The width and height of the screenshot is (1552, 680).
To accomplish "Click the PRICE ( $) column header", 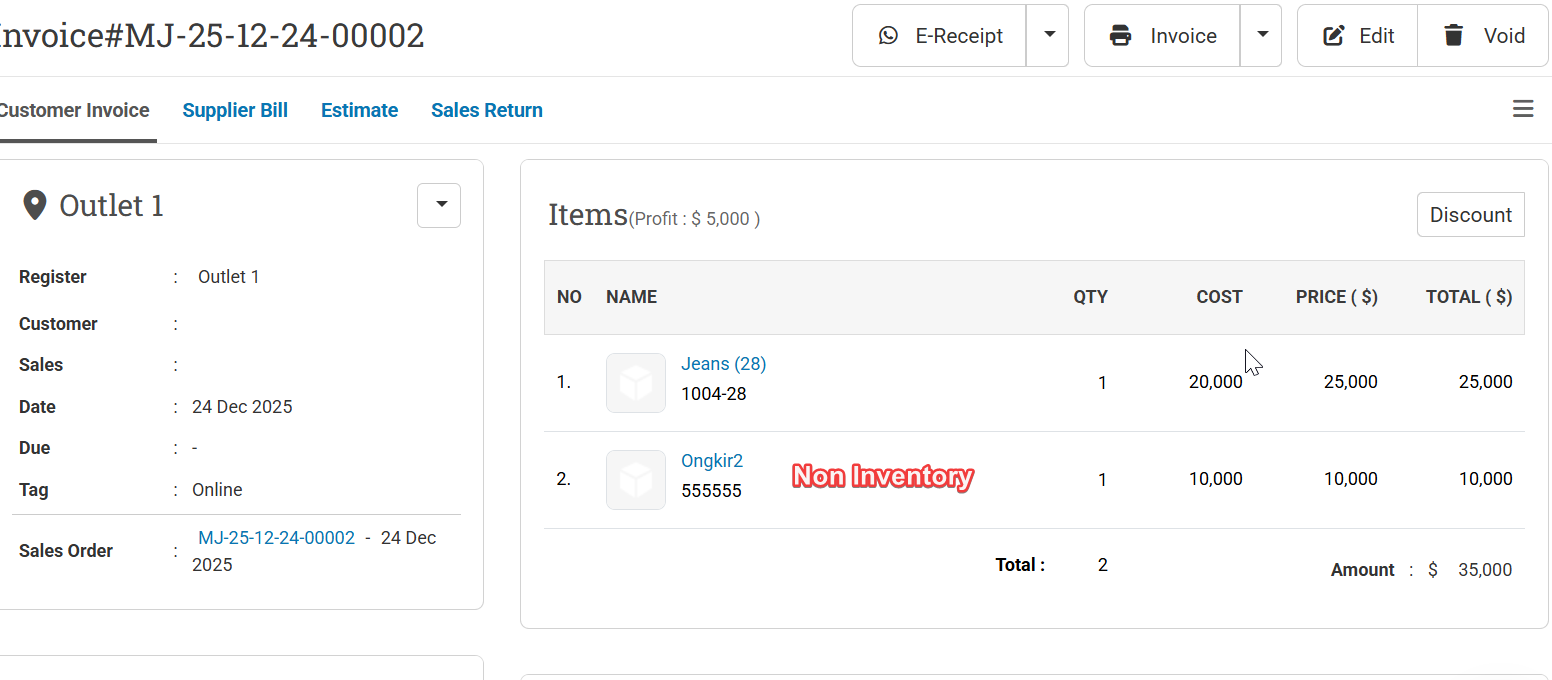I will click(x=1336, y=297).
